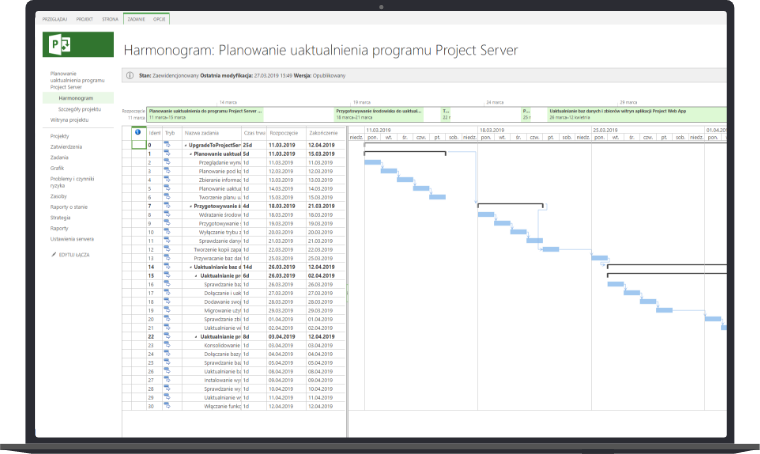
Task: Collapse row 15 Uaktualnianie summary task
Action: (196, 276)
